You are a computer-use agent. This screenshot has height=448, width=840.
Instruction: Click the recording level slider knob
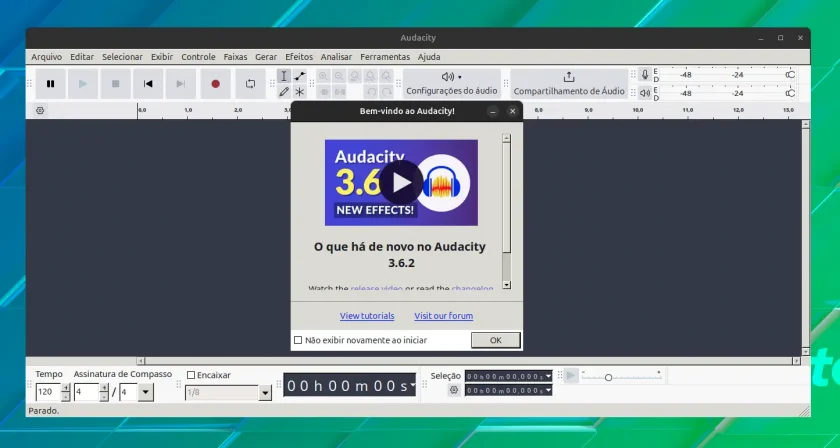click(x=790, y=75)
